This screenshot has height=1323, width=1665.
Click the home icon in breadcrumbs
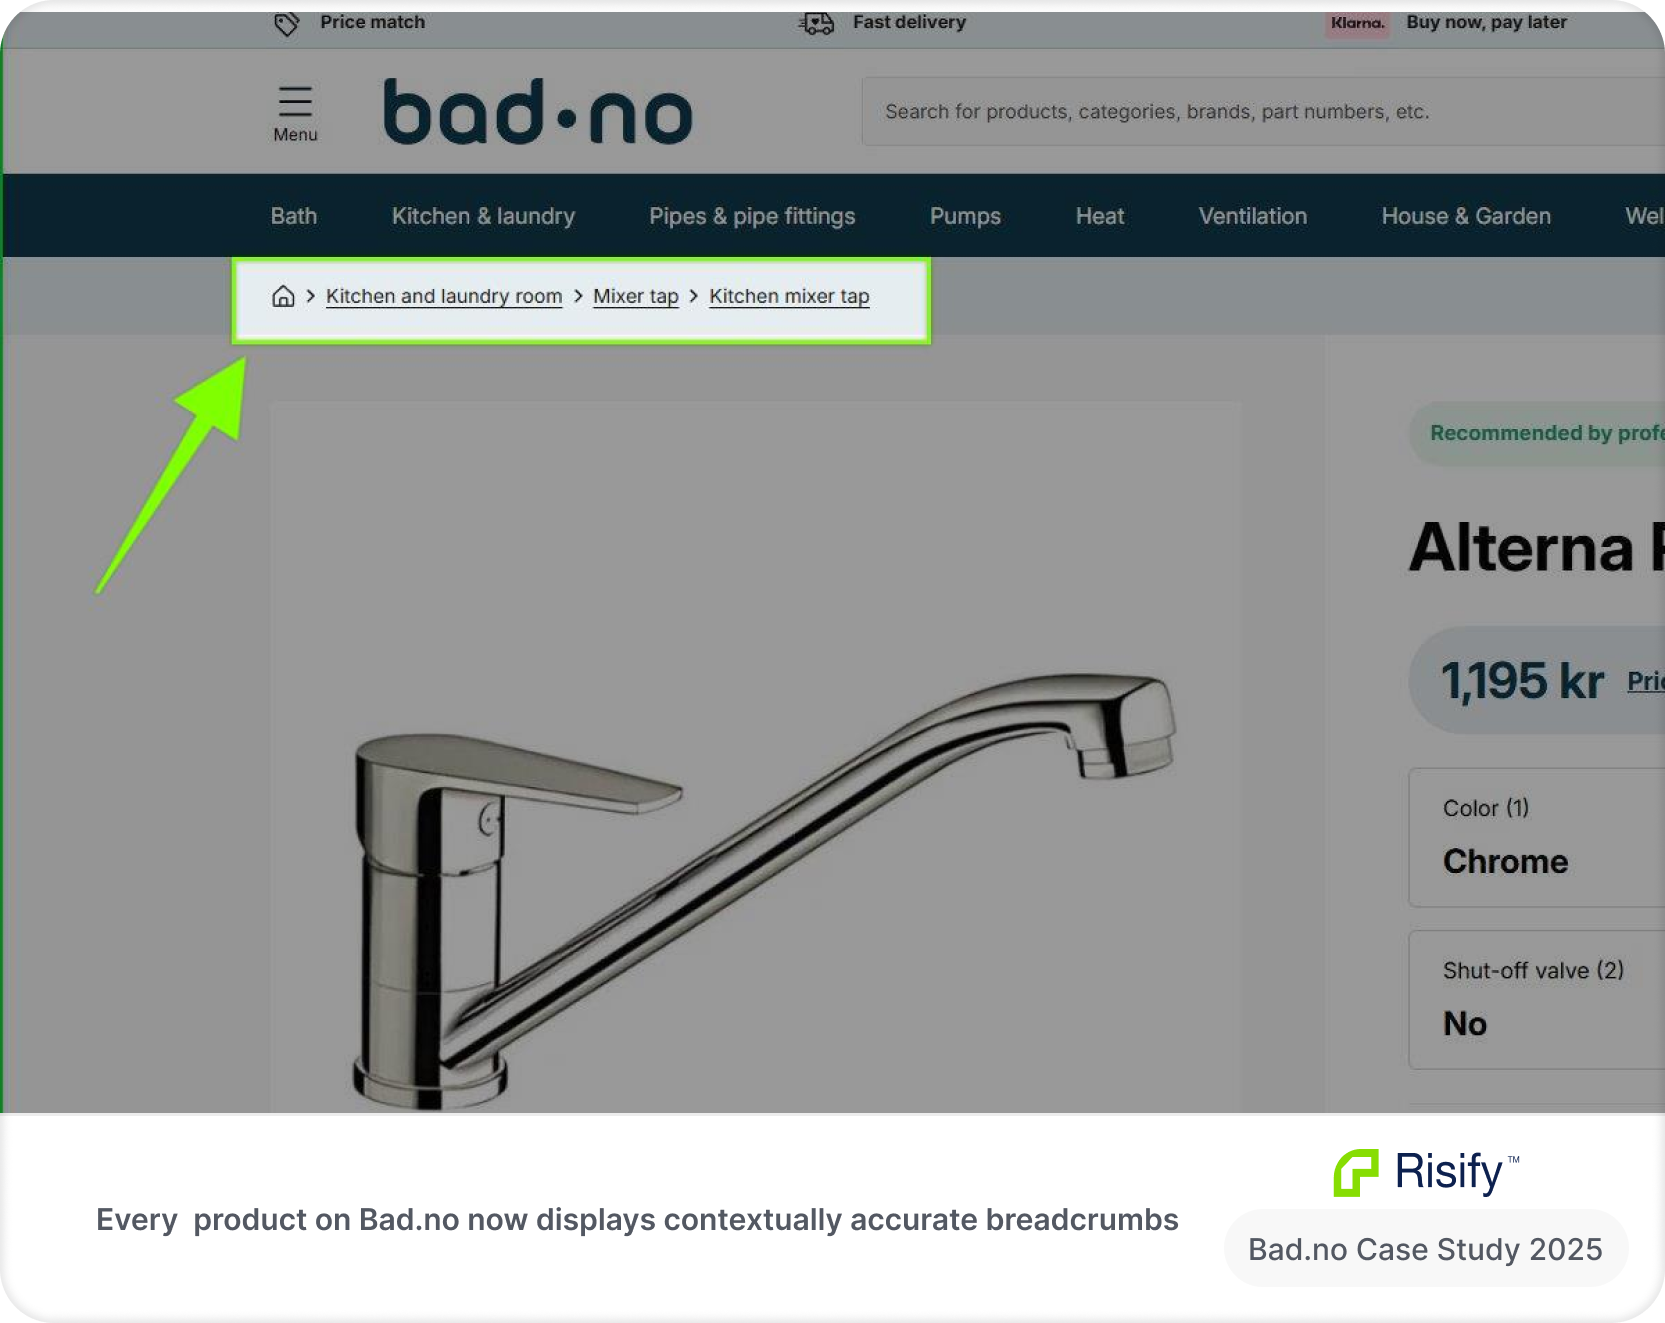point(283,296)
